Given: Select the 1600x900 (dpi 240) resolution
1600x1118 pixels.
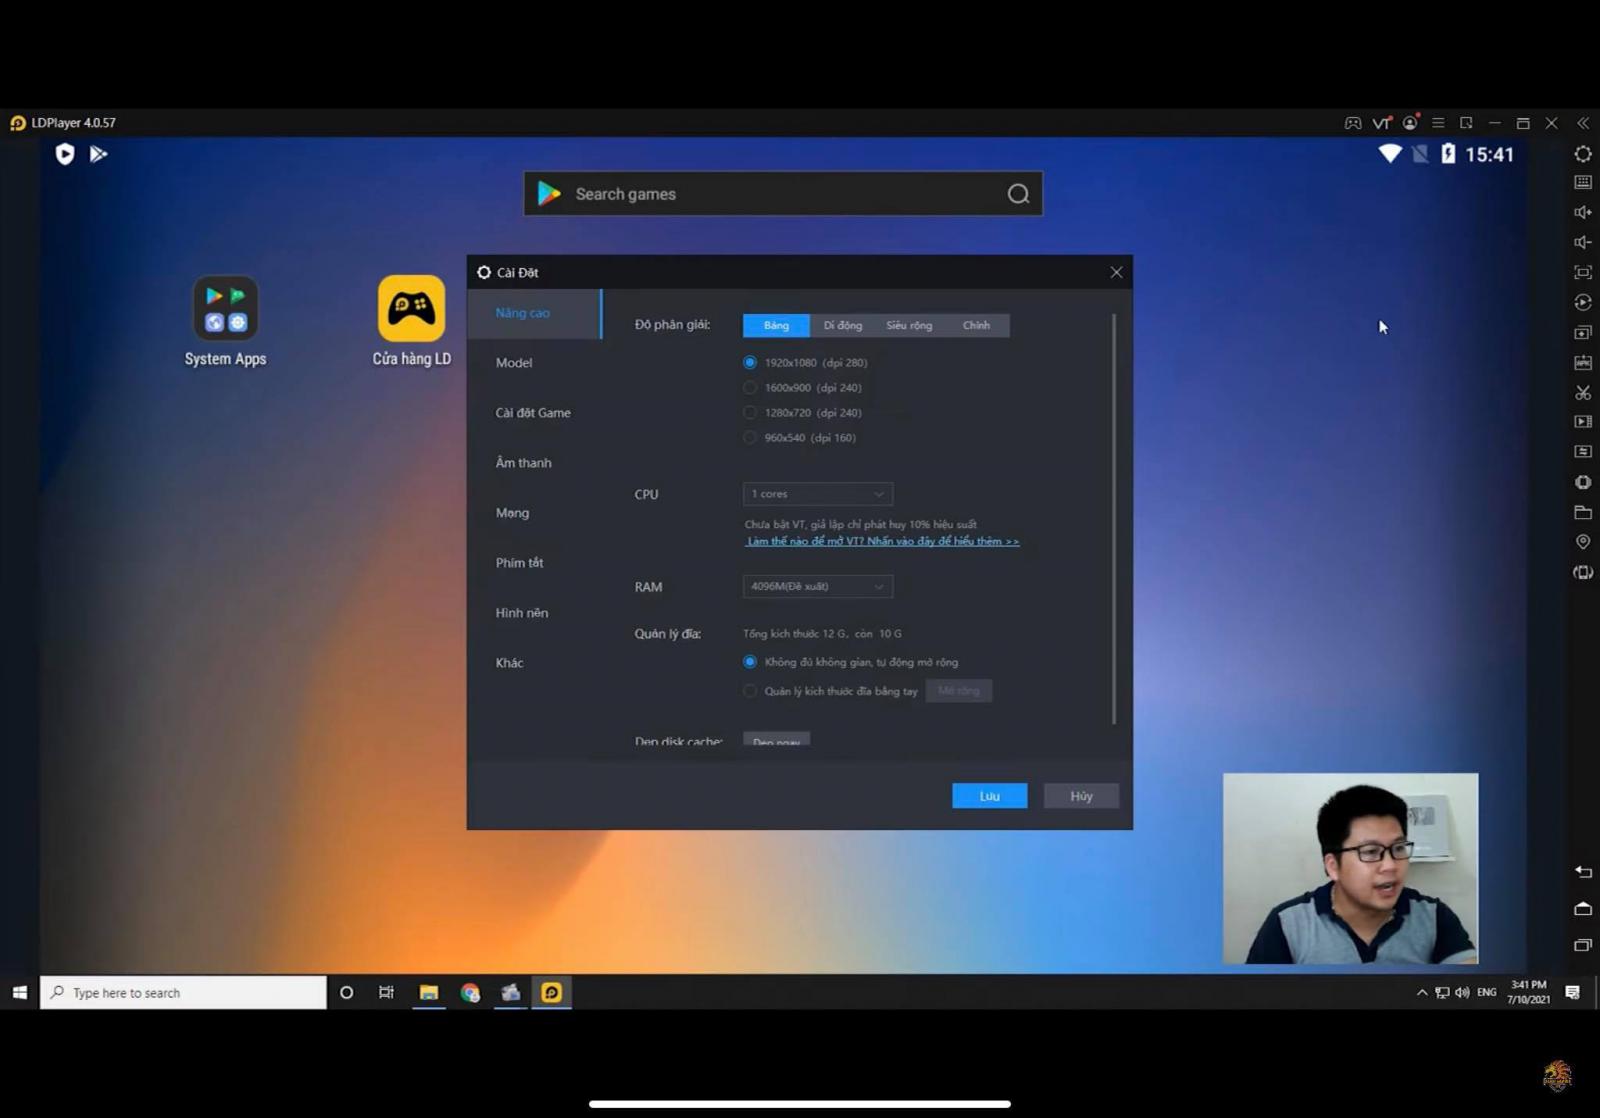Looking at the screenshot, I should [x=750, y=387].
